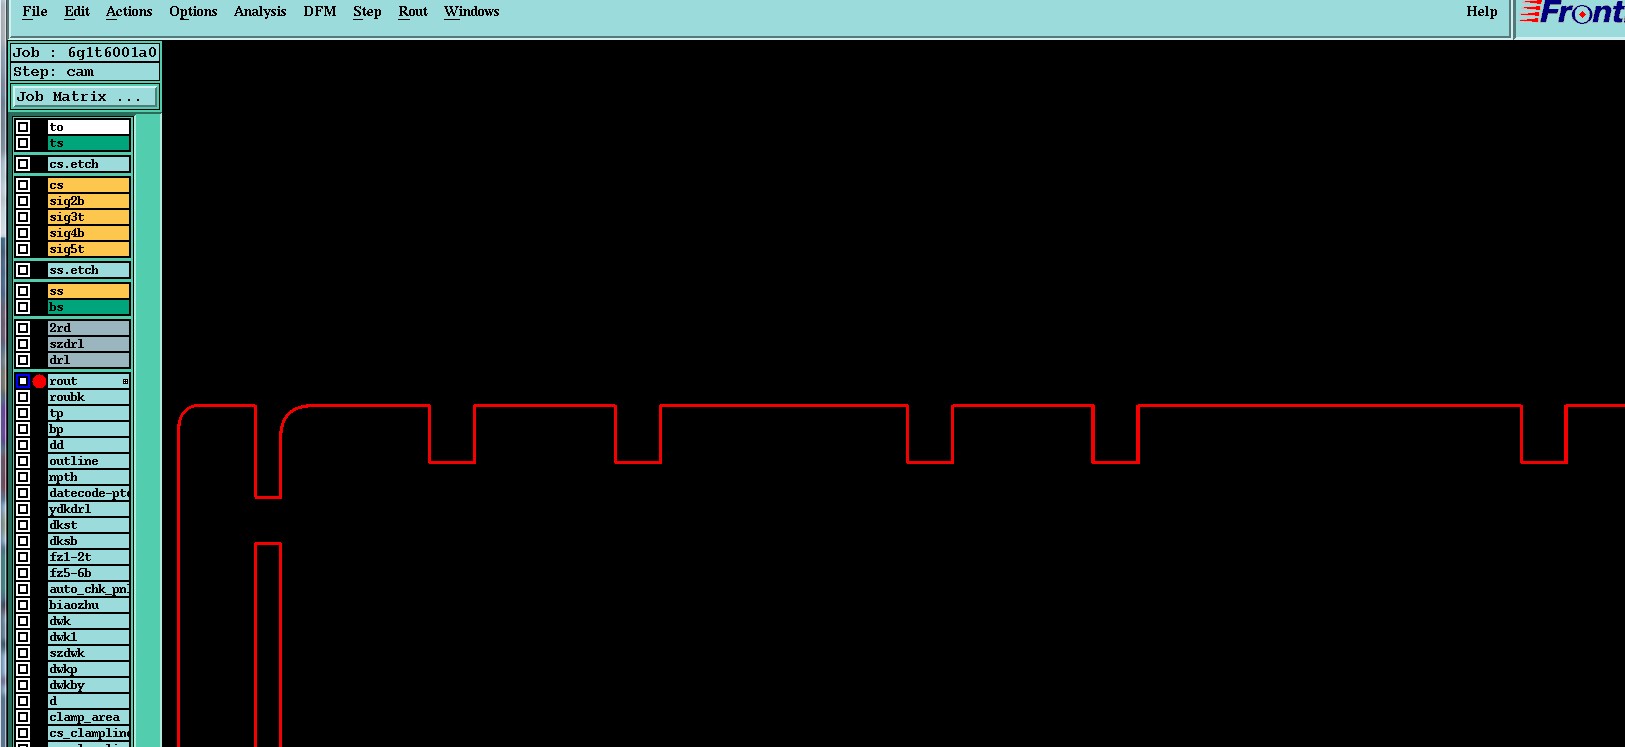The image size is (1625, 747).
Task: Select the szdwk layer name
Action: 89,653
